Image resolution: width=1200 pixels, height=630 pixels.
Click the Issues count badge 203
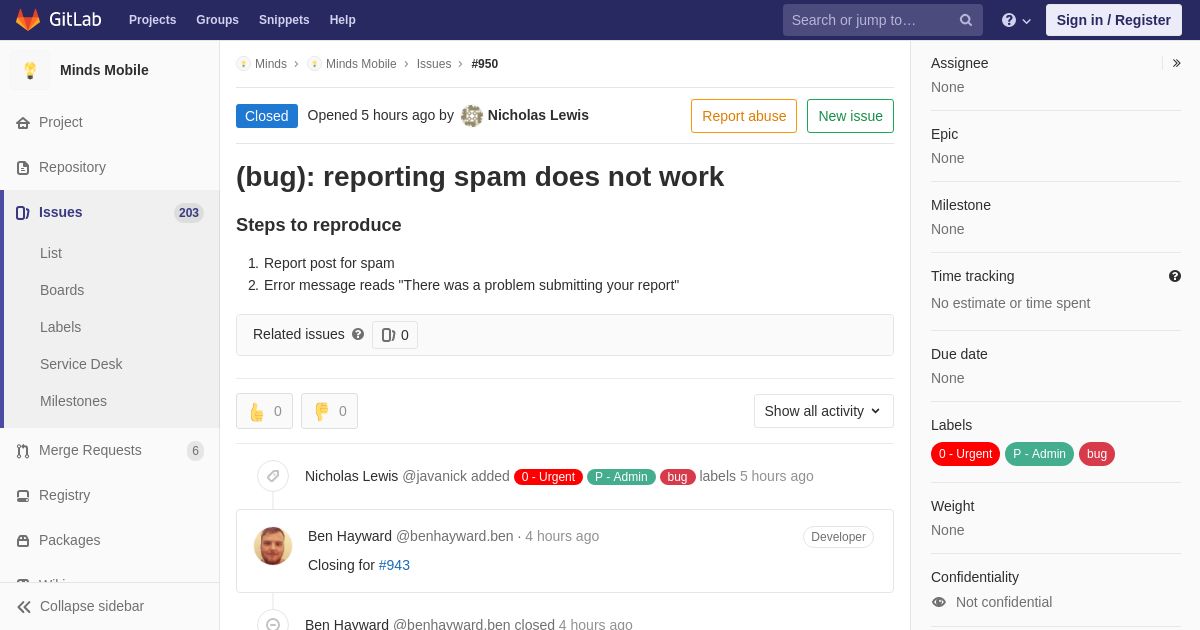189,213
